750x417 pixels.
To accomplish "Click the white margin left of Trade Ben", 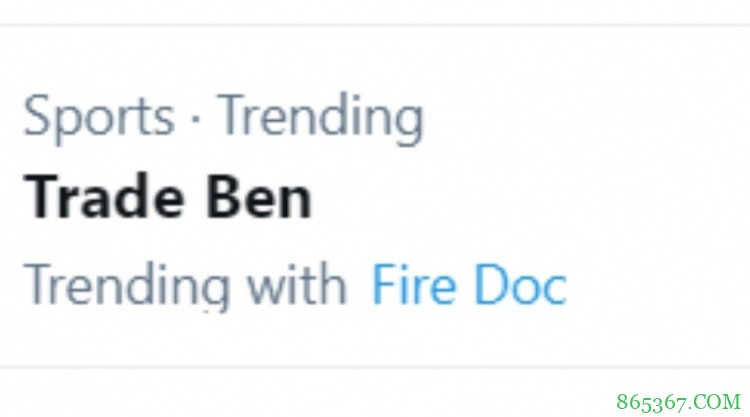I will click(x=11, y=198).
